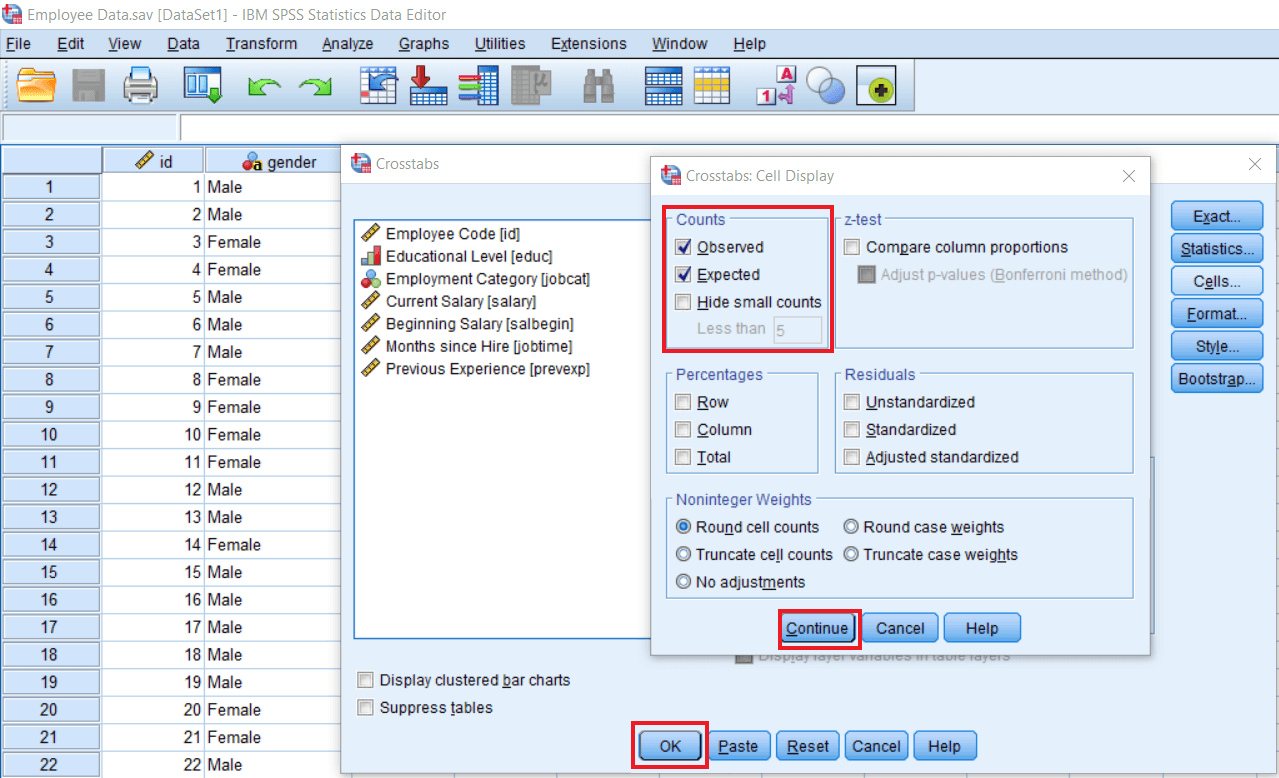
Task: Uncheck the Expected counts checkbox
Action: point(683,275)
